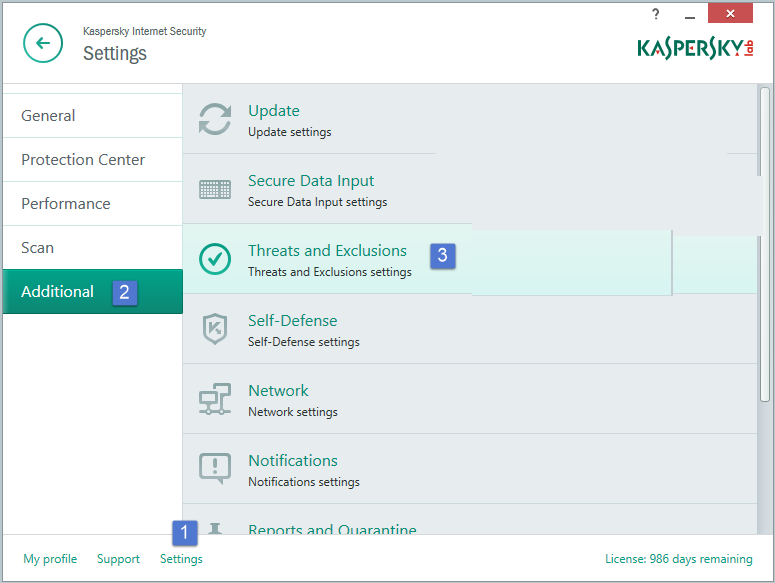Click the "Kaspersky Internet Security" title text
This screenshot has height=583, width=775.
[x=144, y=31]
